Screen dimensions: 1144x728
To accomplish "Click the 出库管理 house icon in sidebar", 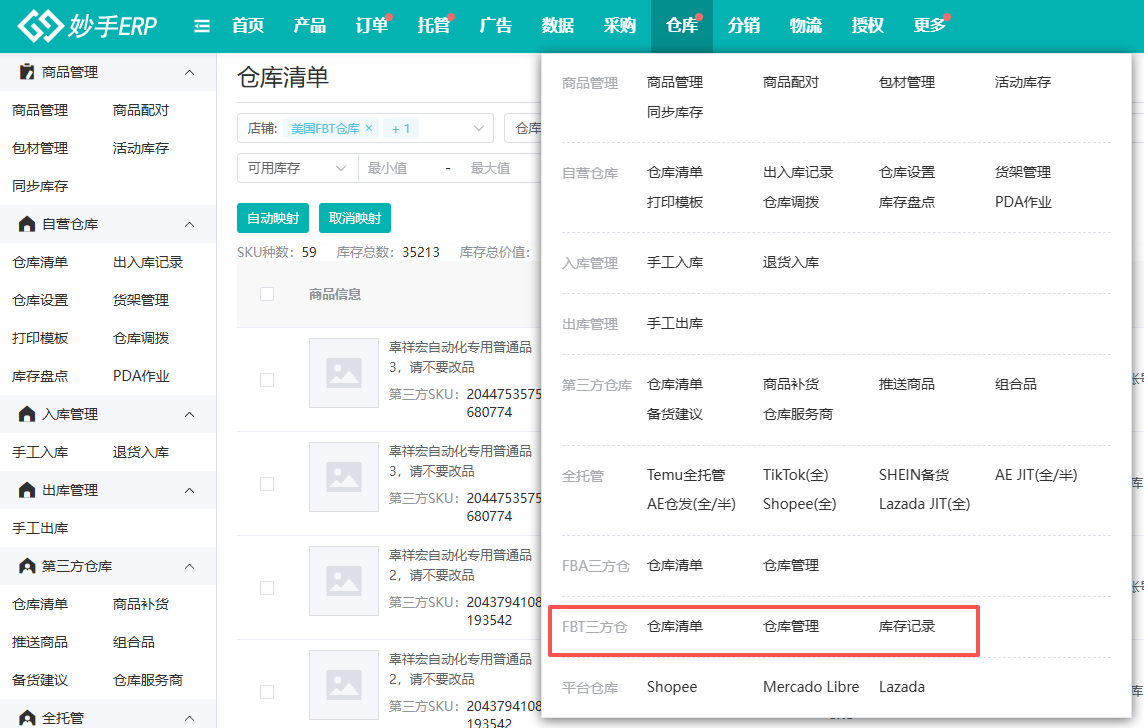I will [27, 490].
